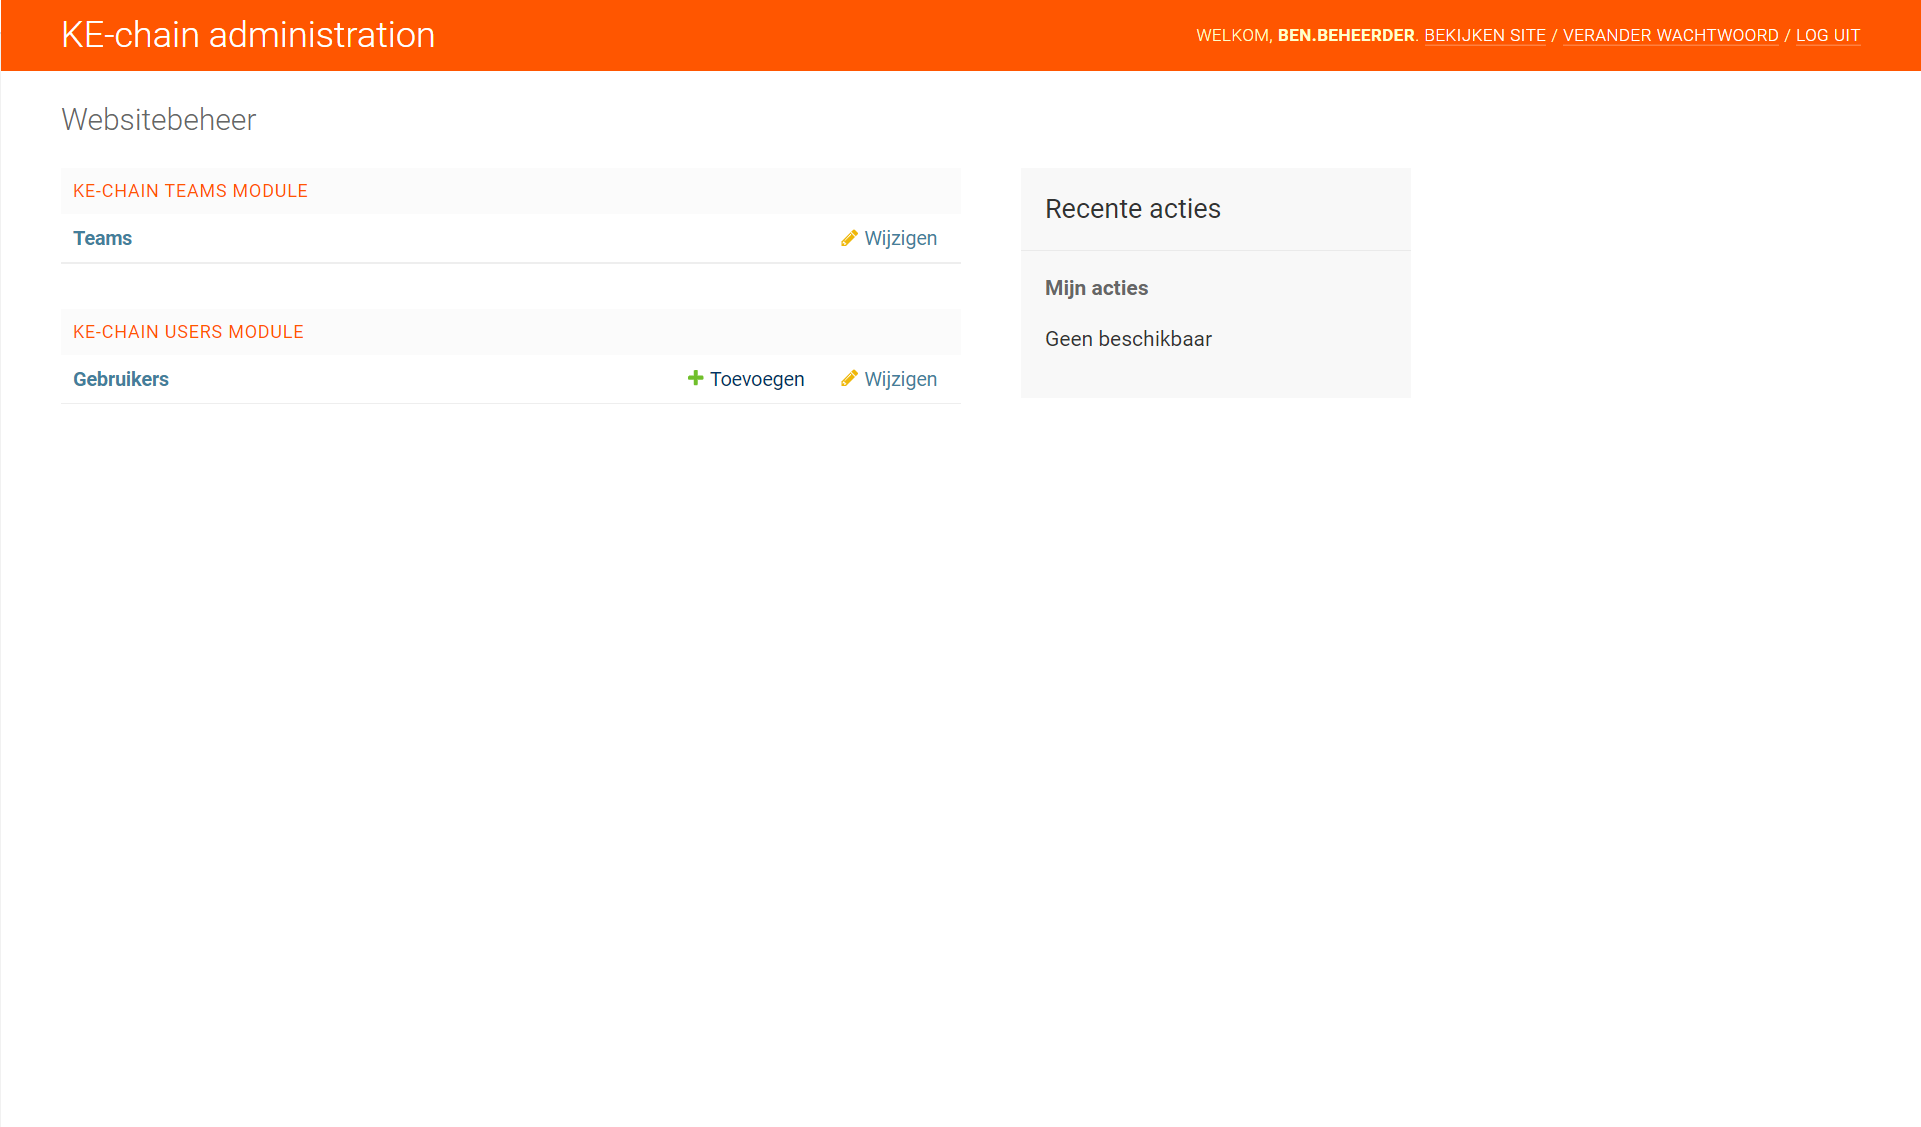Click Wijzigen text for Gebruikers

900,379
